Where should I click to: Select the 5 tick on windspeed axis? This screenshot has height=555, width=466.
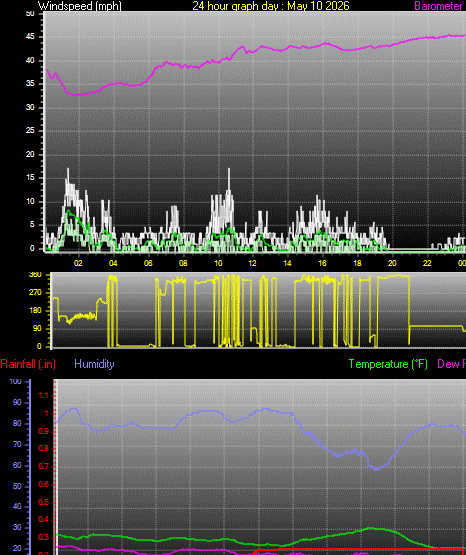click(x=32, y=224)
